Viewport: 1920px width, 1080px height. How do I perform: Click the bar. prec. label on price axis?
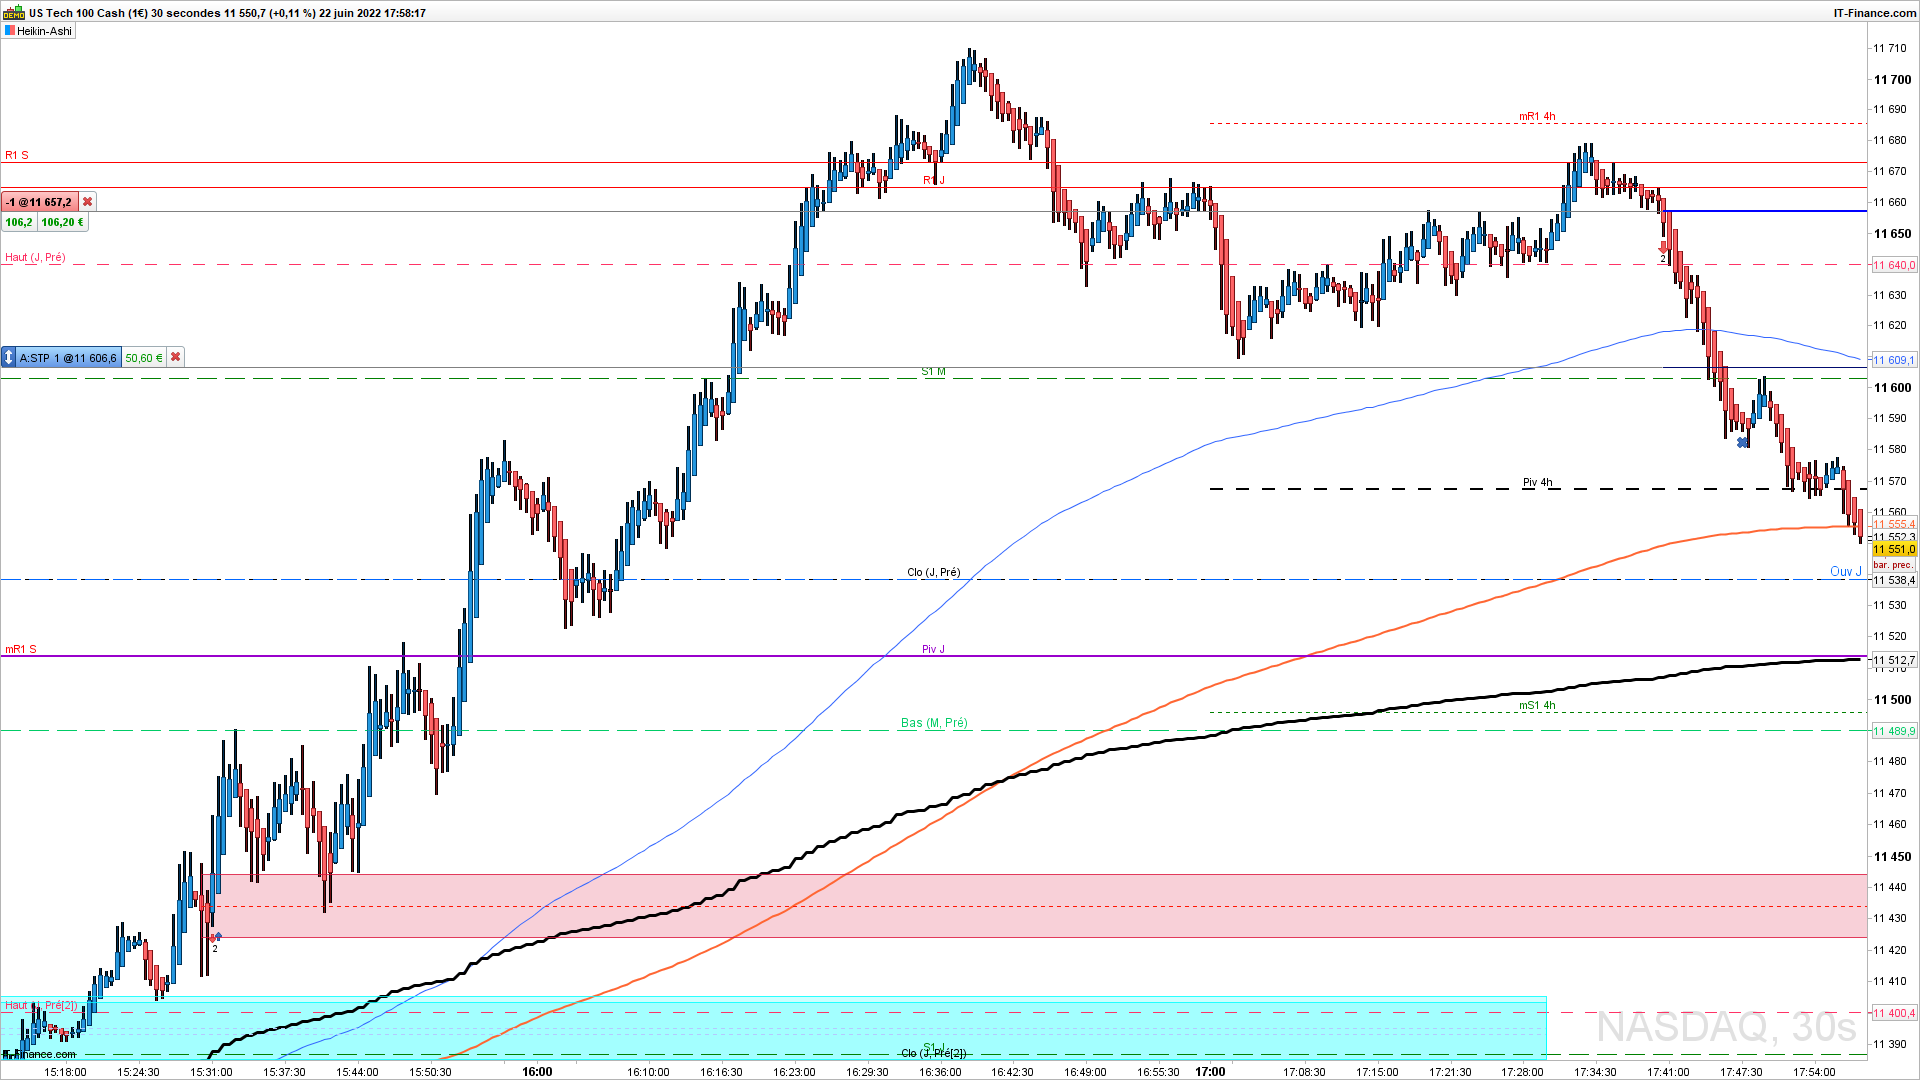point(1892,565)
